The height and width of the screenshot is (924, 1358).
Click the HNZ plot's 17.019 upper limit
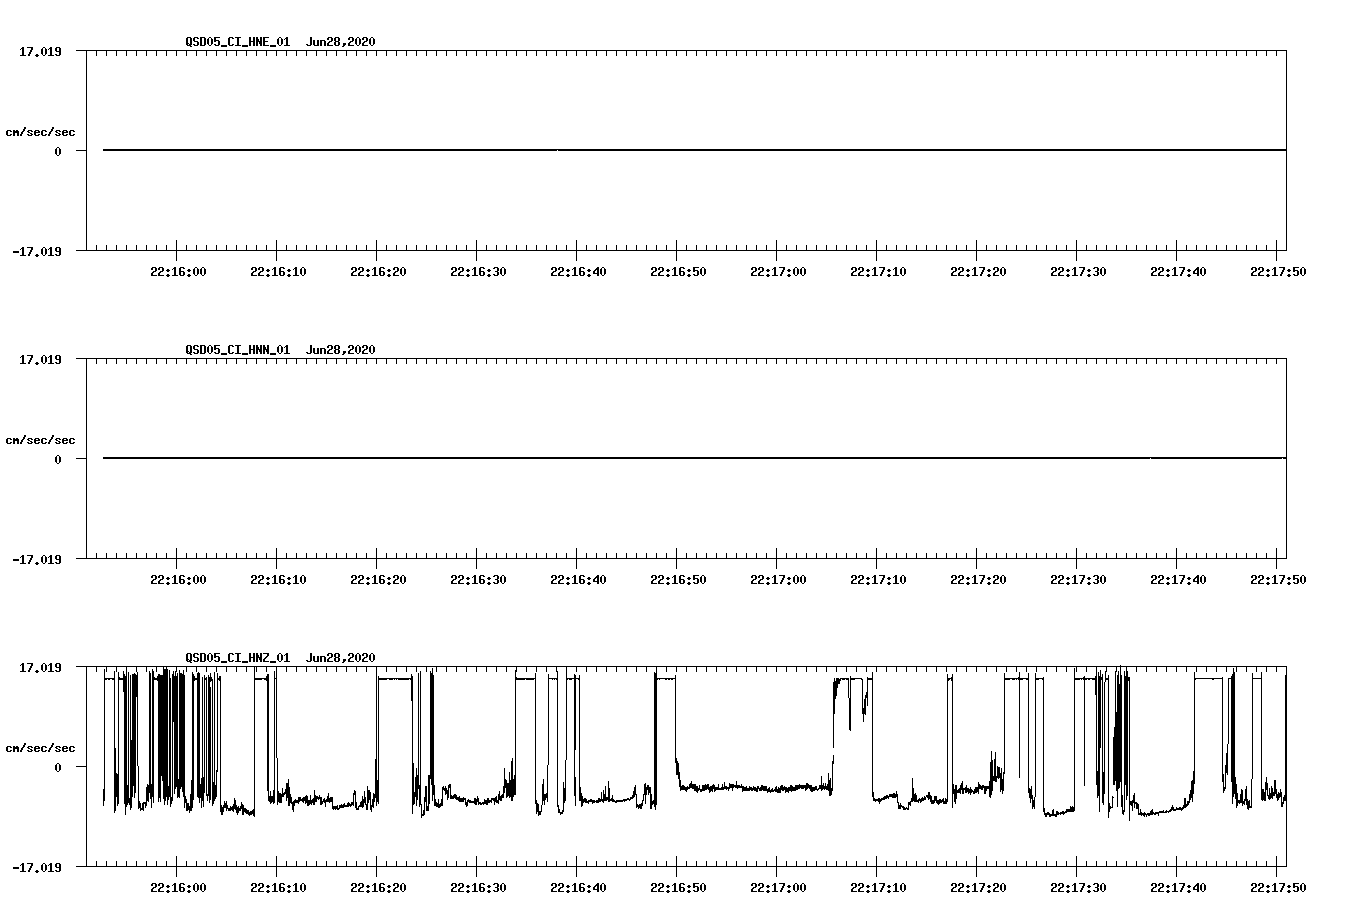(40, 667)
